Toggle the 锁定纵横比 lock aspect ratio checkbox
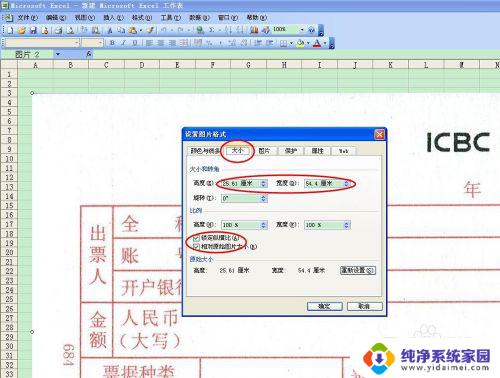Screen dimensions: 500x378 point(196,238)
